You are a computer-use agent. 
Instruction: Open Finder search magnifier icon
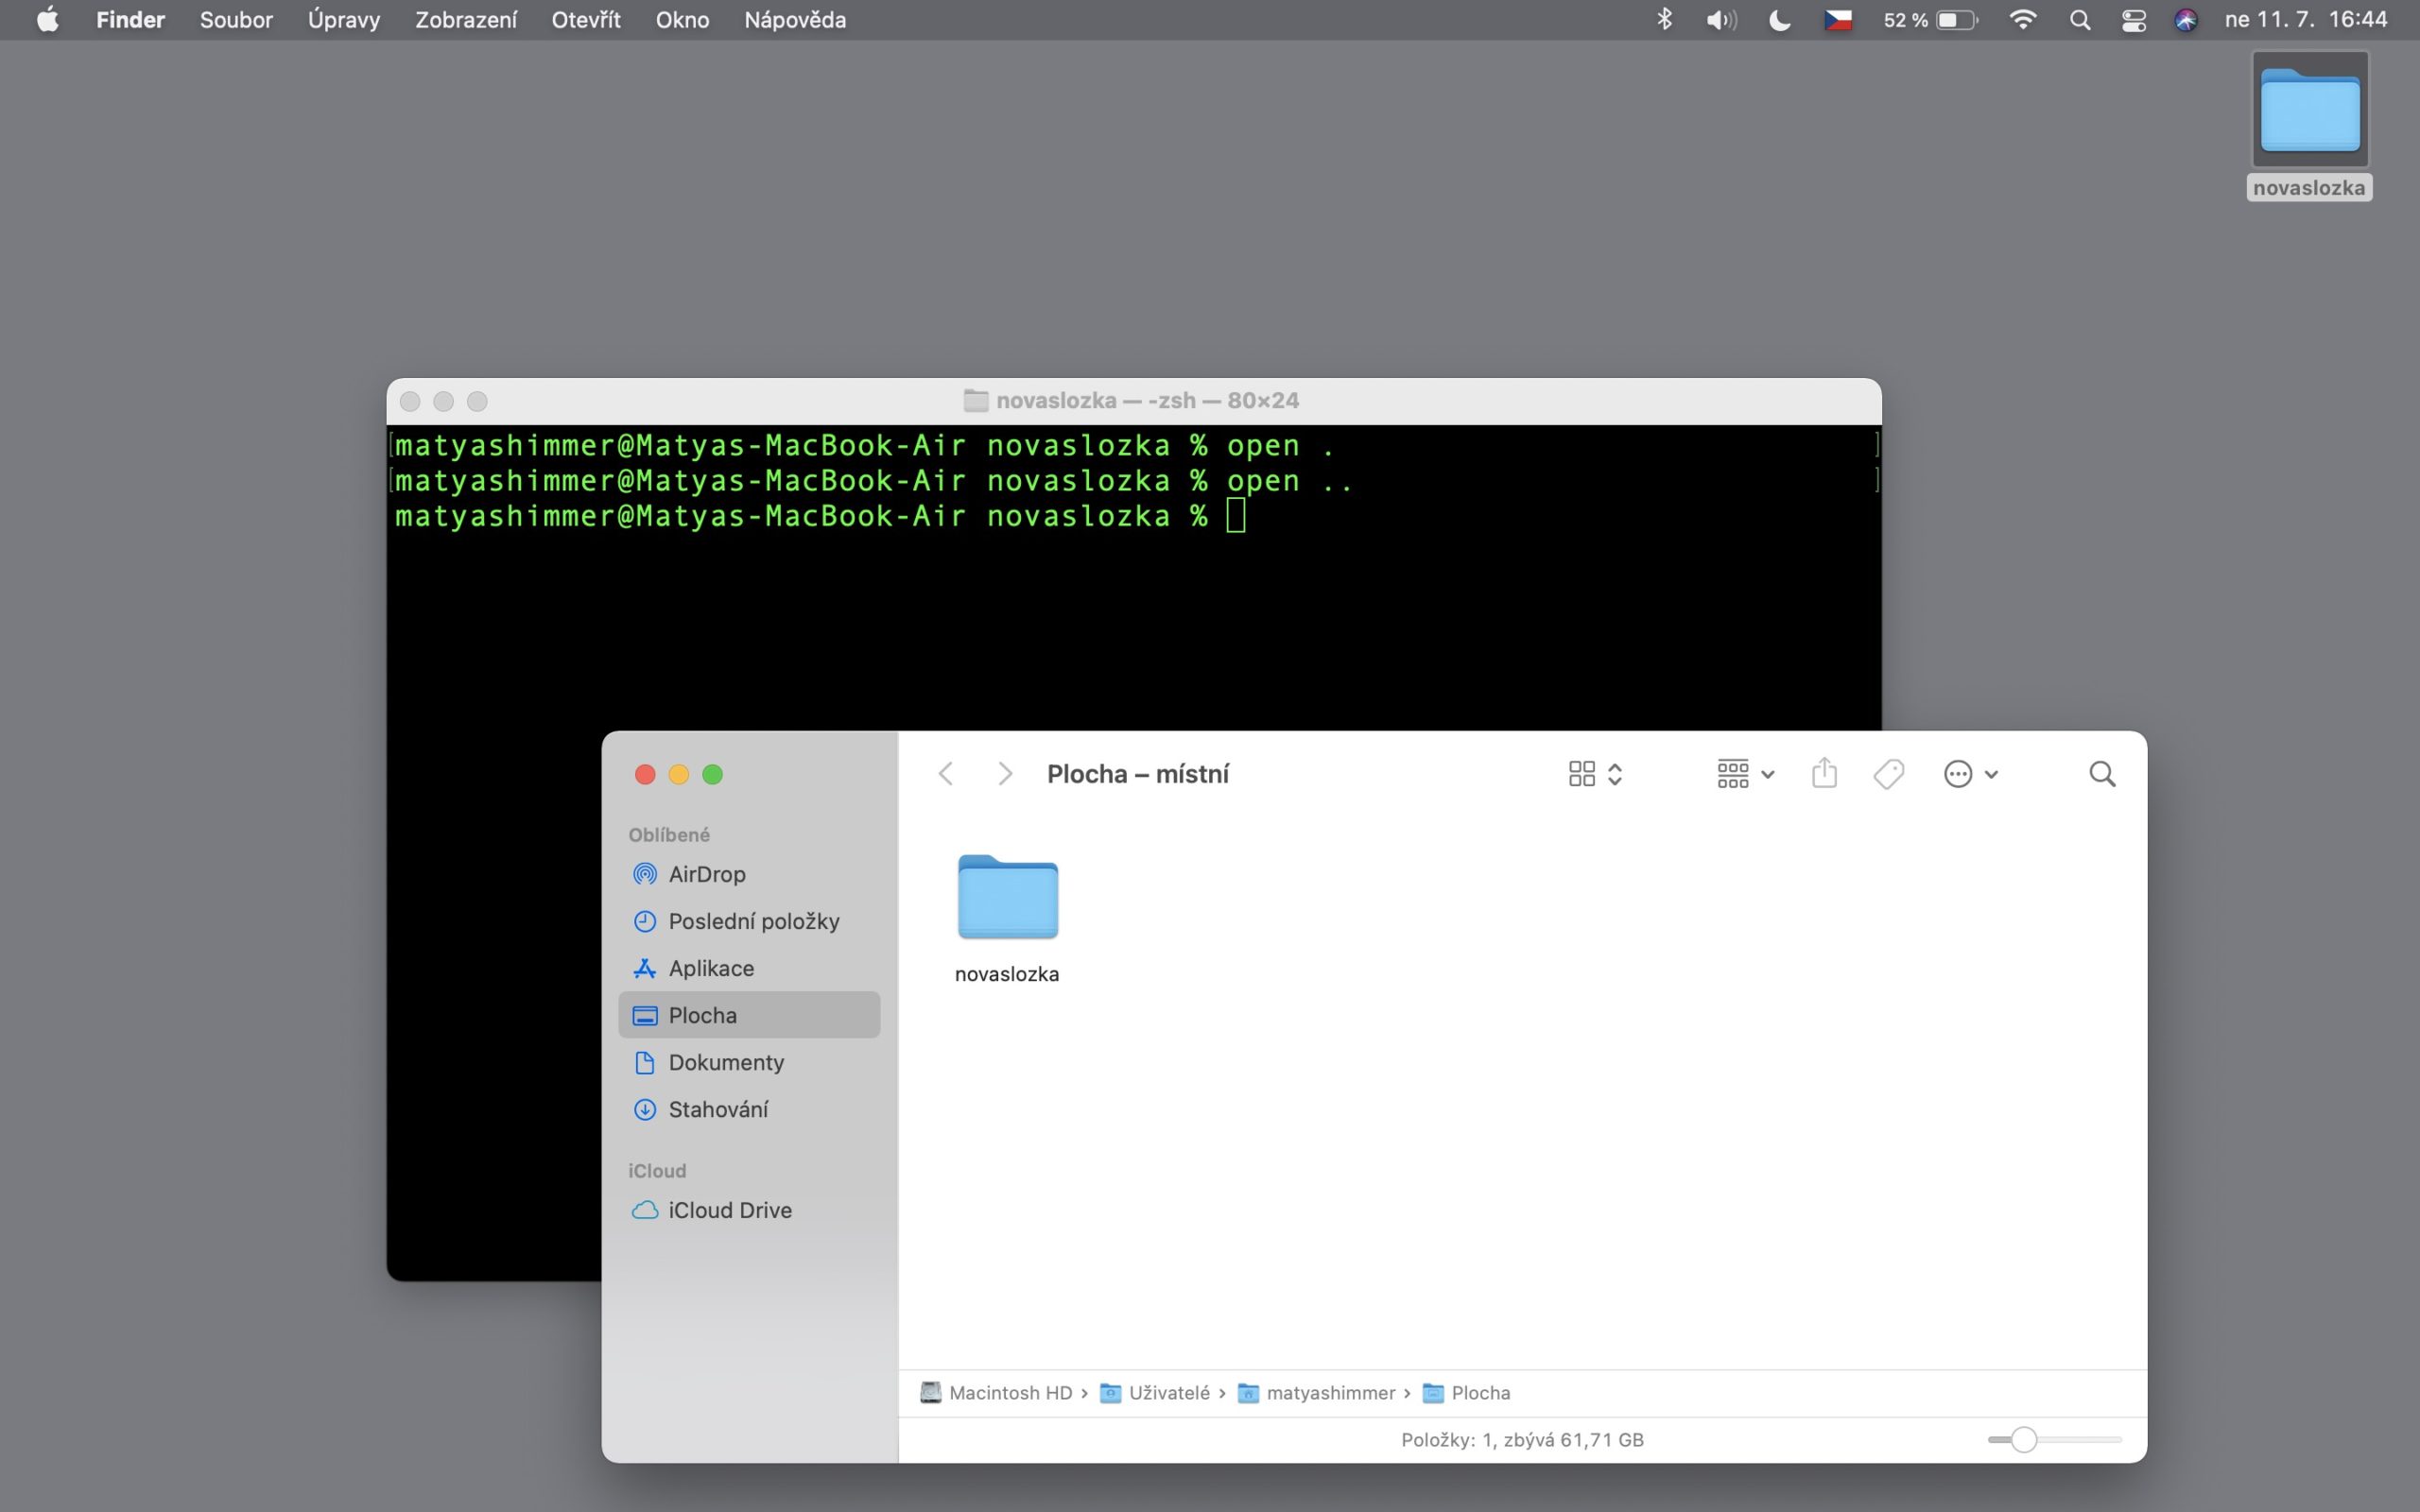pyautogui.click(x=2102, y=774)
